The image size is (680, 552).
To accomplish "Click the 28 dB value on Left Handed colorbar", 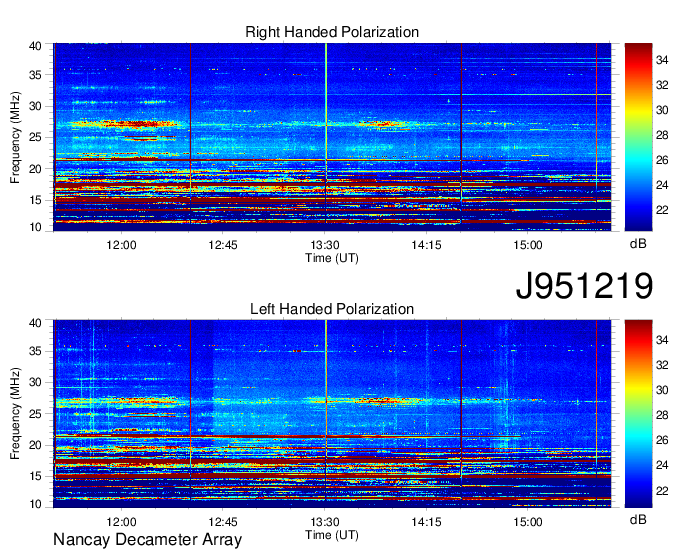I will pyautogui.click(x=662, y=415).
